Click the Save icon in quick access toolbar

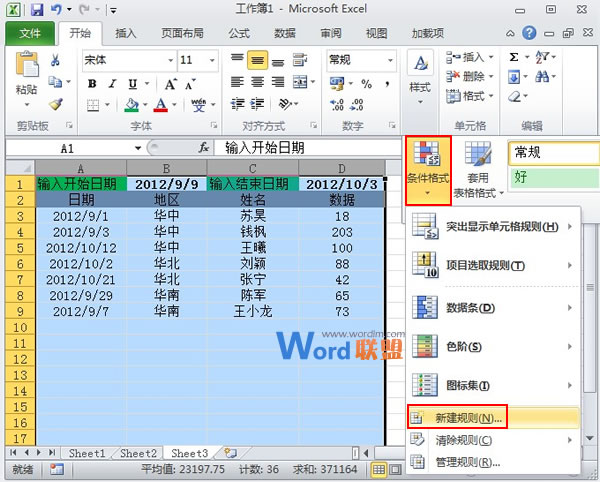tap(36, 11)
